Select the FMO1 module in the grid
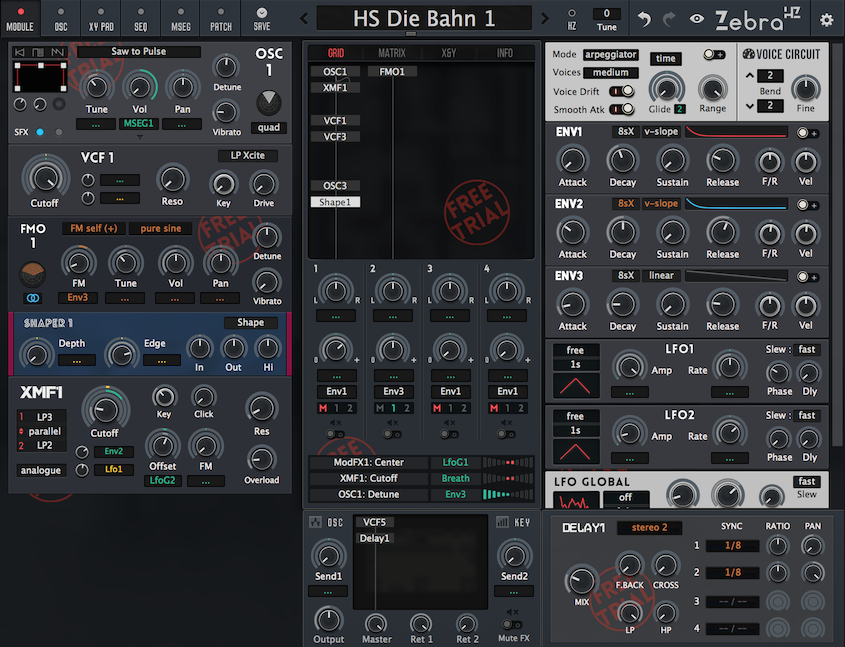Image resolution: width=845 pixels, height=647 pixels. pos(392,72)
